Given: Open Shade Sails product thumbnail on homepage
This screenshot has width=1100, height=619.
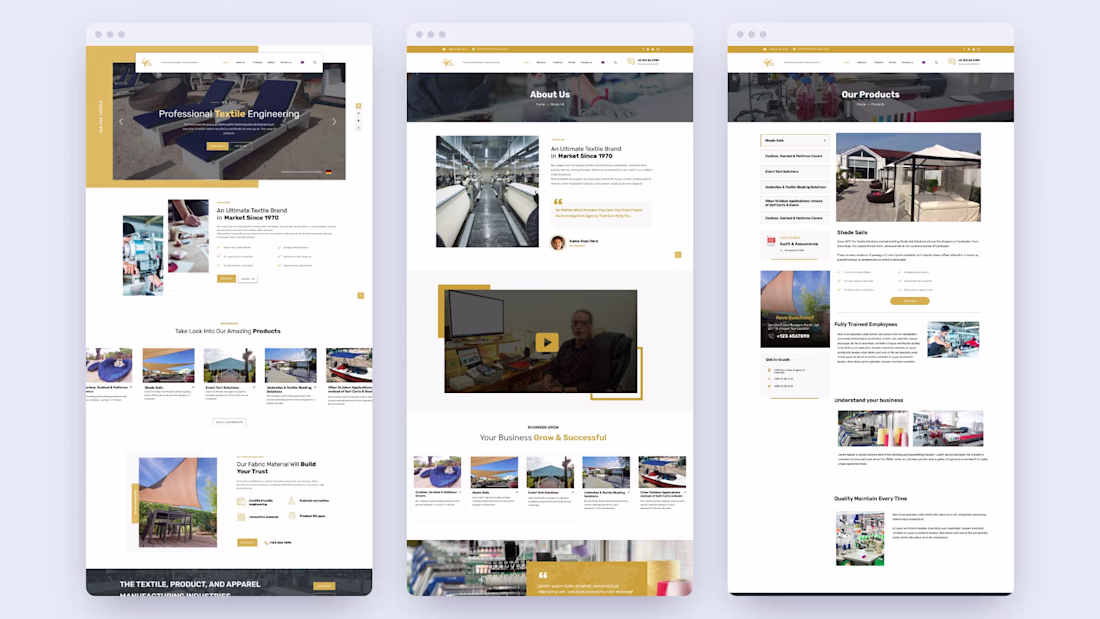Looking at the screenshot, I should [168, 366].
